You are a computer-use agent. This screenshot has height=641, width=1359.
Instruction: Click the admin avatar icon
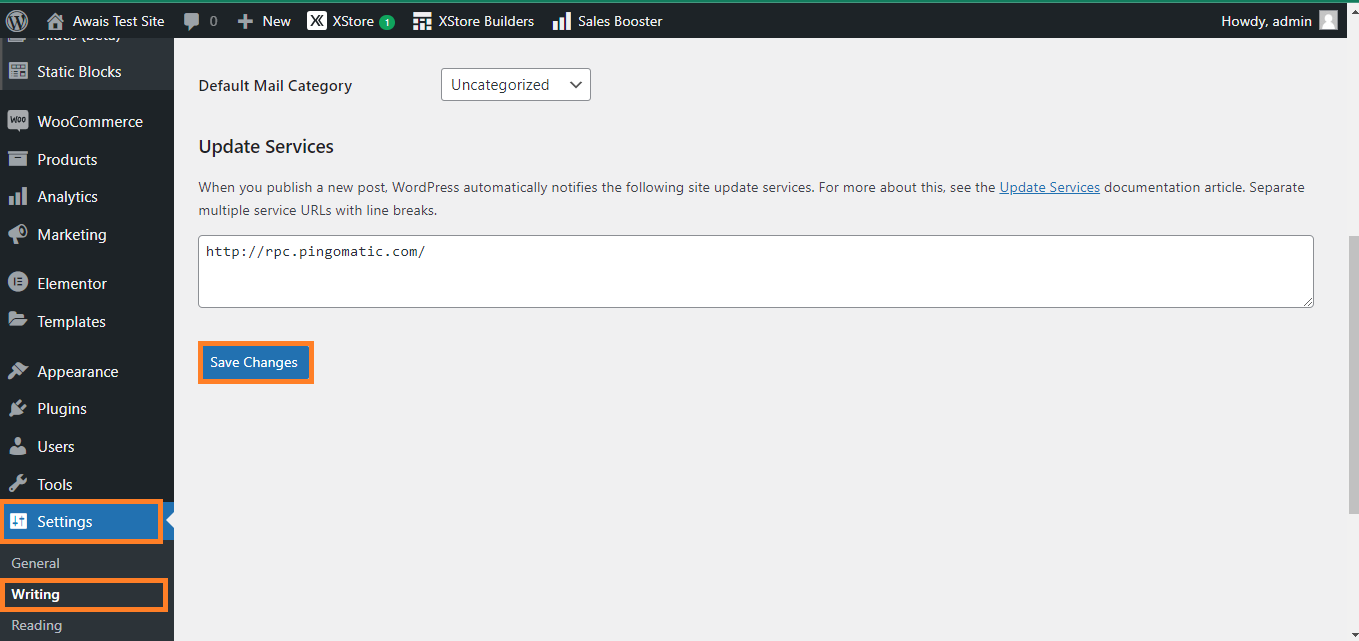pos(1328,21)
